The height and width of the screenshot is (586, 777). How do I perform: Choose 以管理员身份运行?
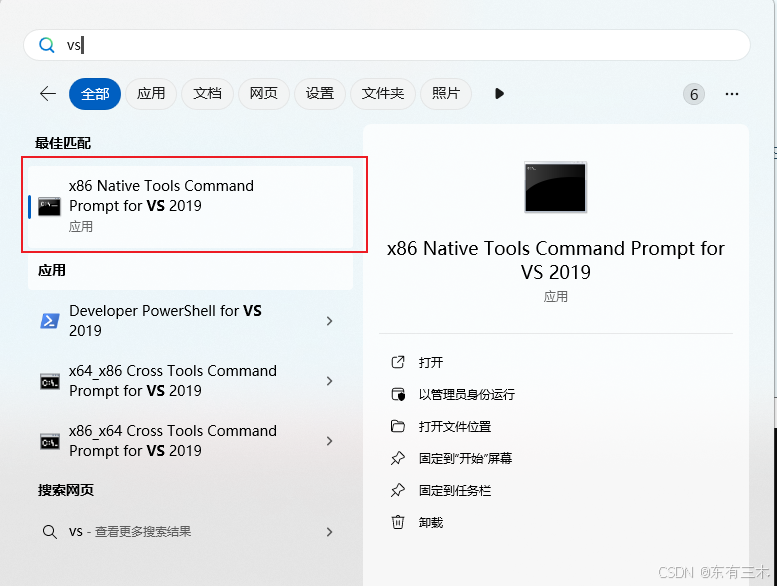click(x=466, y=395)
